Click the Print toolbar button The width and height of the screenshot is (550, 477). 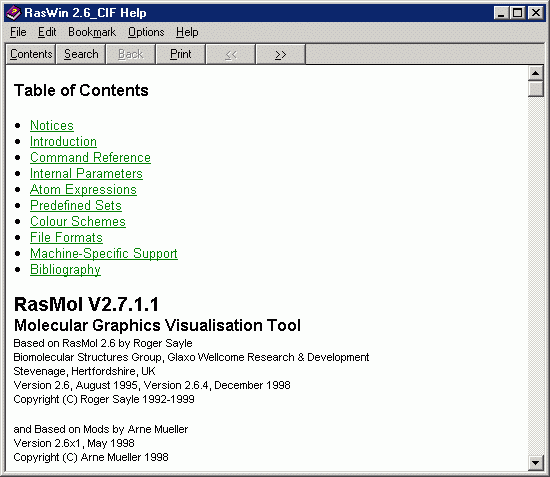pyautogui.click(x=181, y=54)
